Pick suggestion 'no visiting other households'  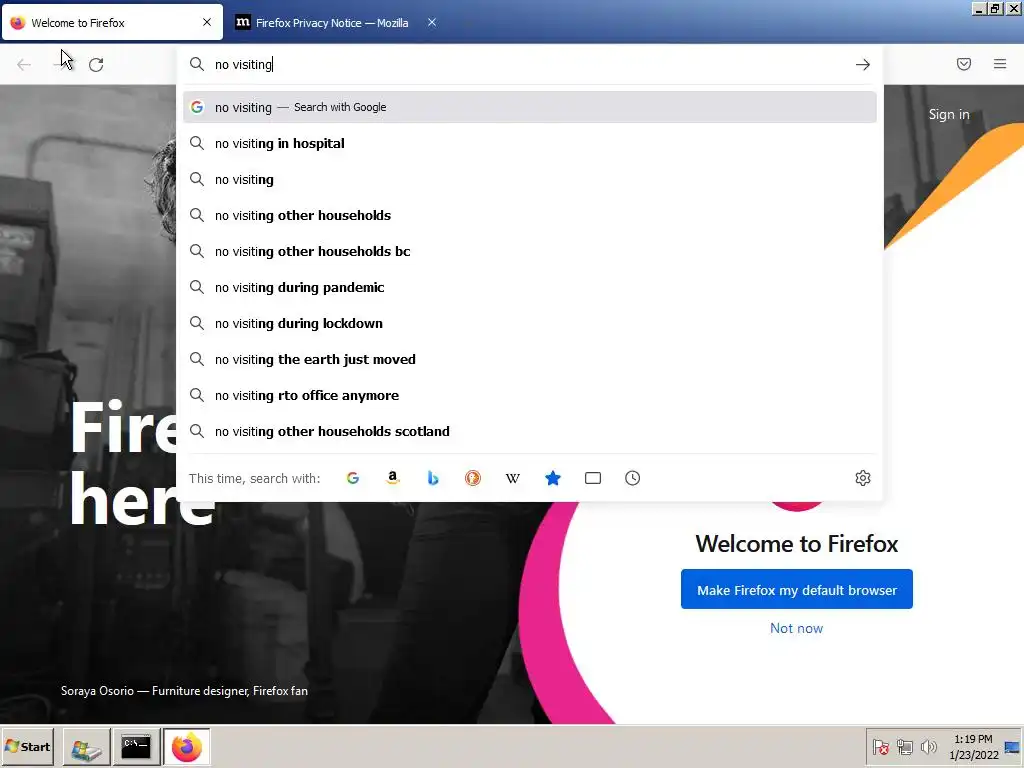point(530,216)
